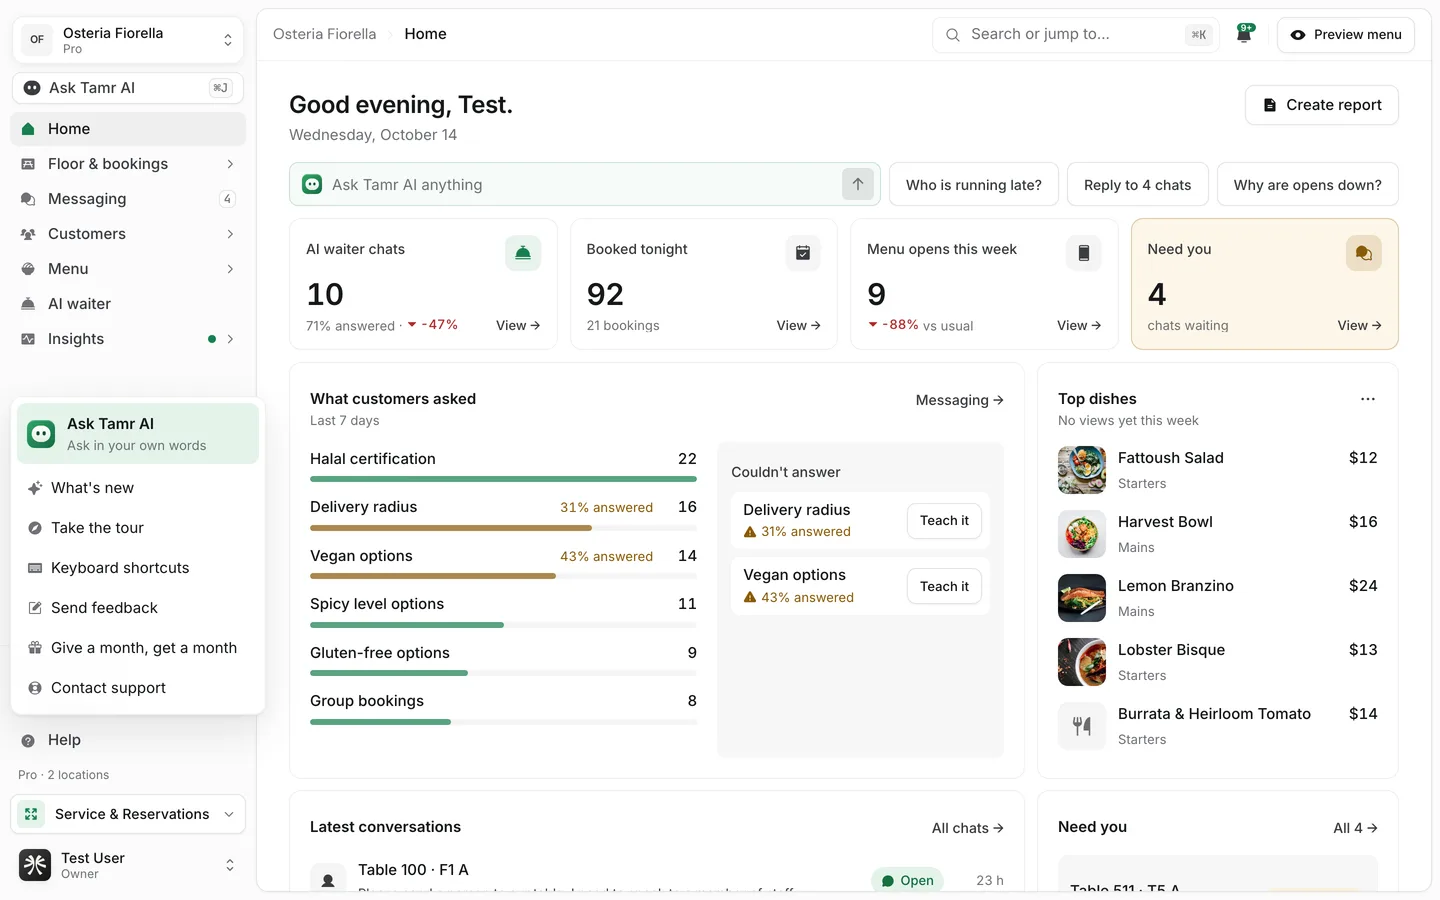
Task: Click the Insights chart icon
Action: (28, 339)
